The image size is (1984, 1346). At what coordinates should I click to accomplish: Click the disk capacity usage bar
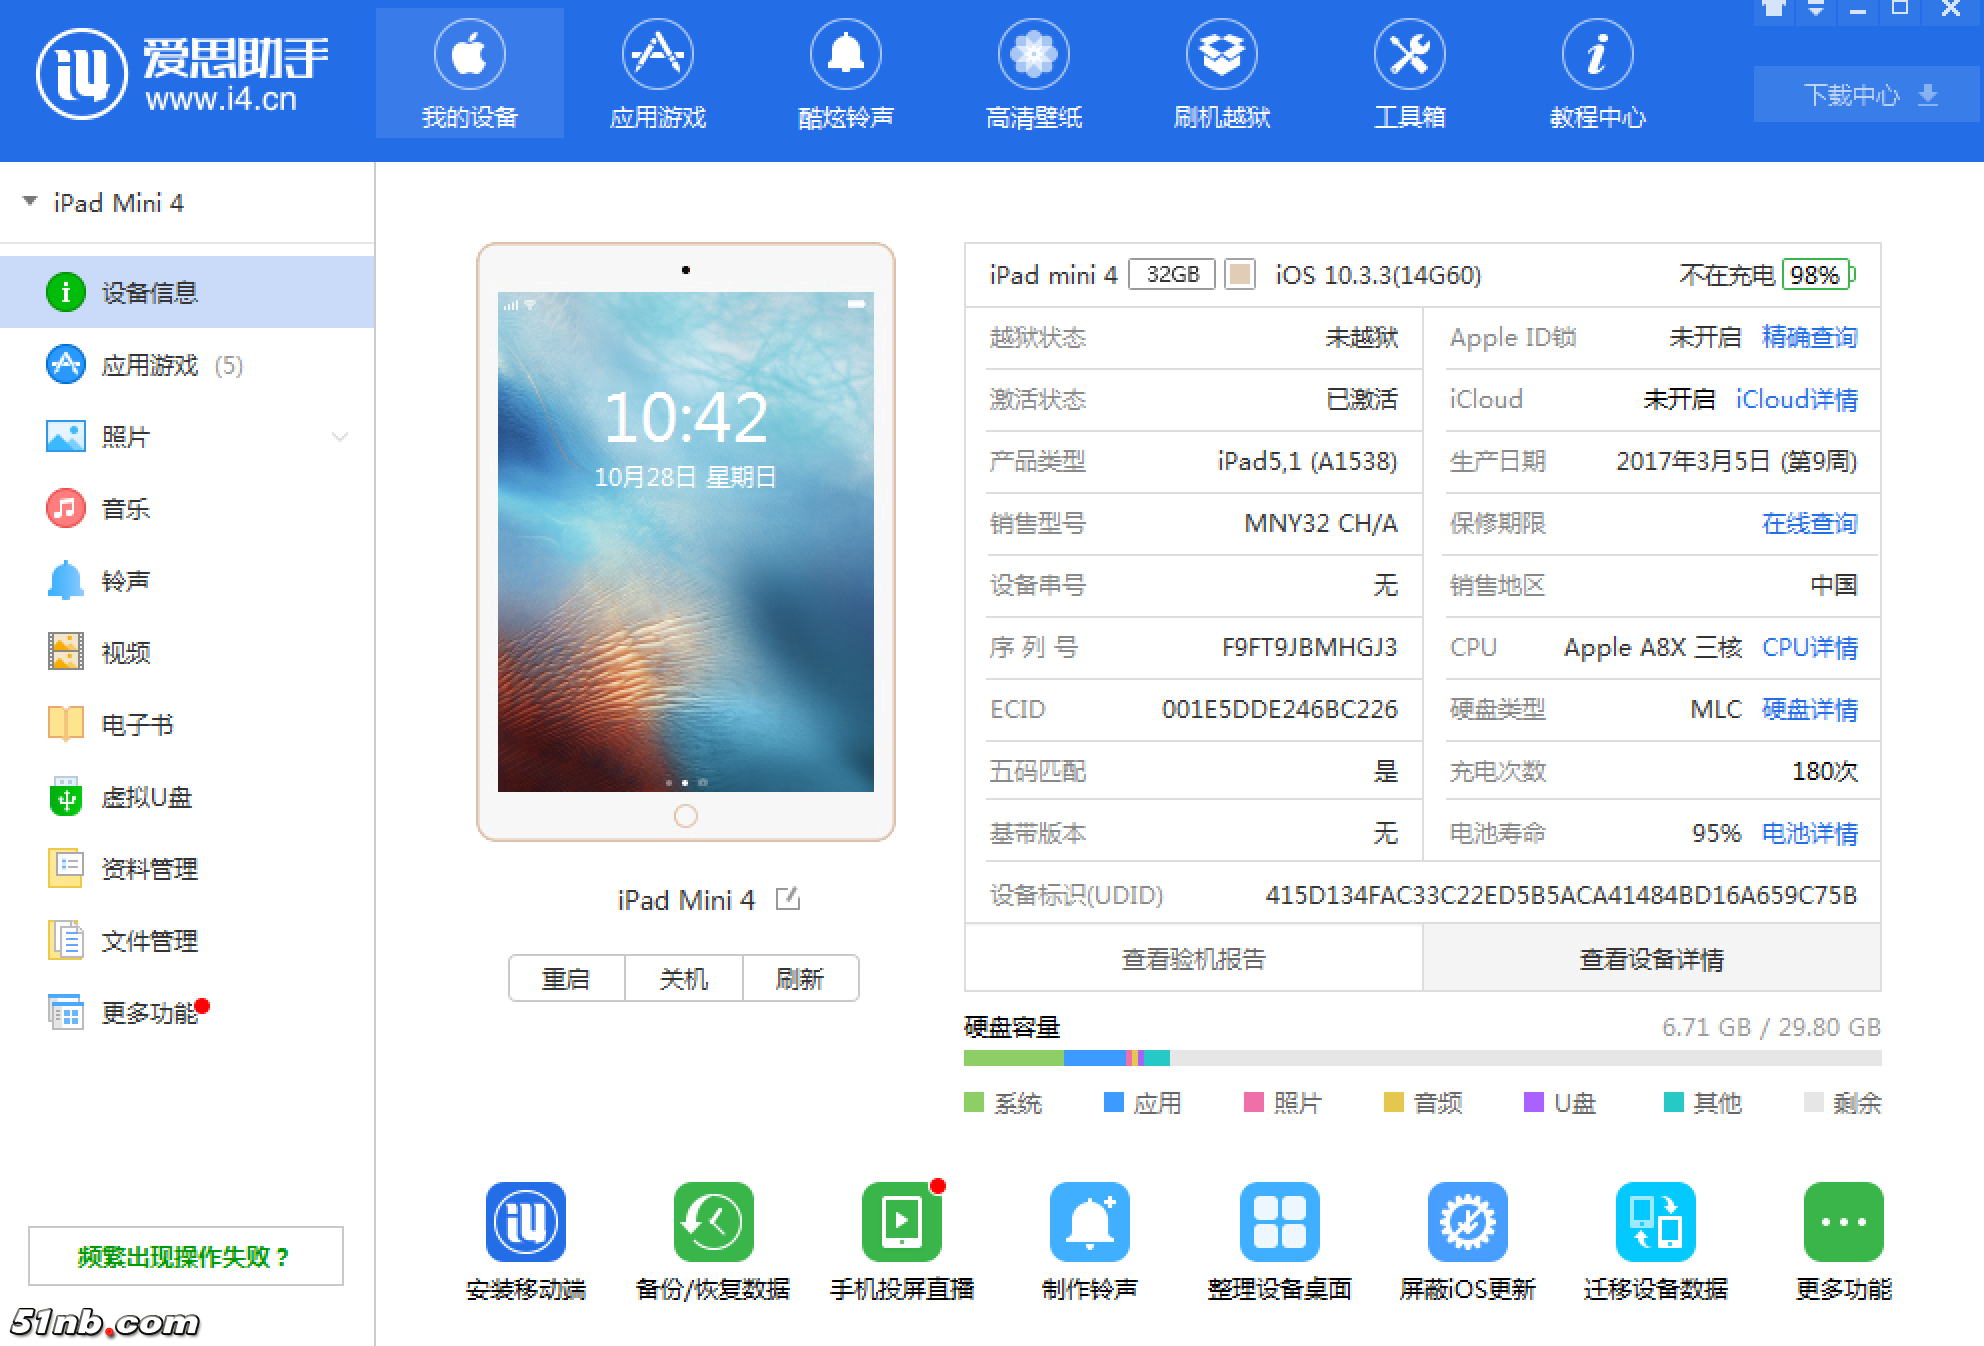click(x=1421, y=1058)
